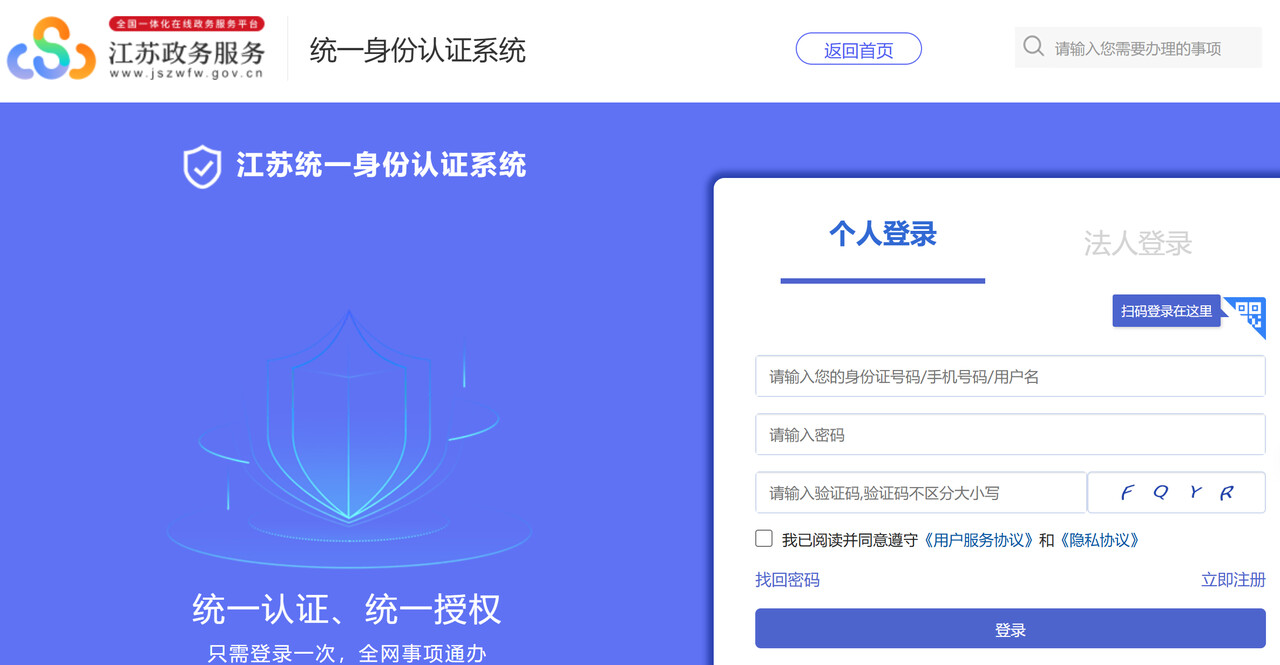Click the 找回密码 link
Image resolution: width=1280 pixels, height=665 pixels.
(x=787, y=580)
